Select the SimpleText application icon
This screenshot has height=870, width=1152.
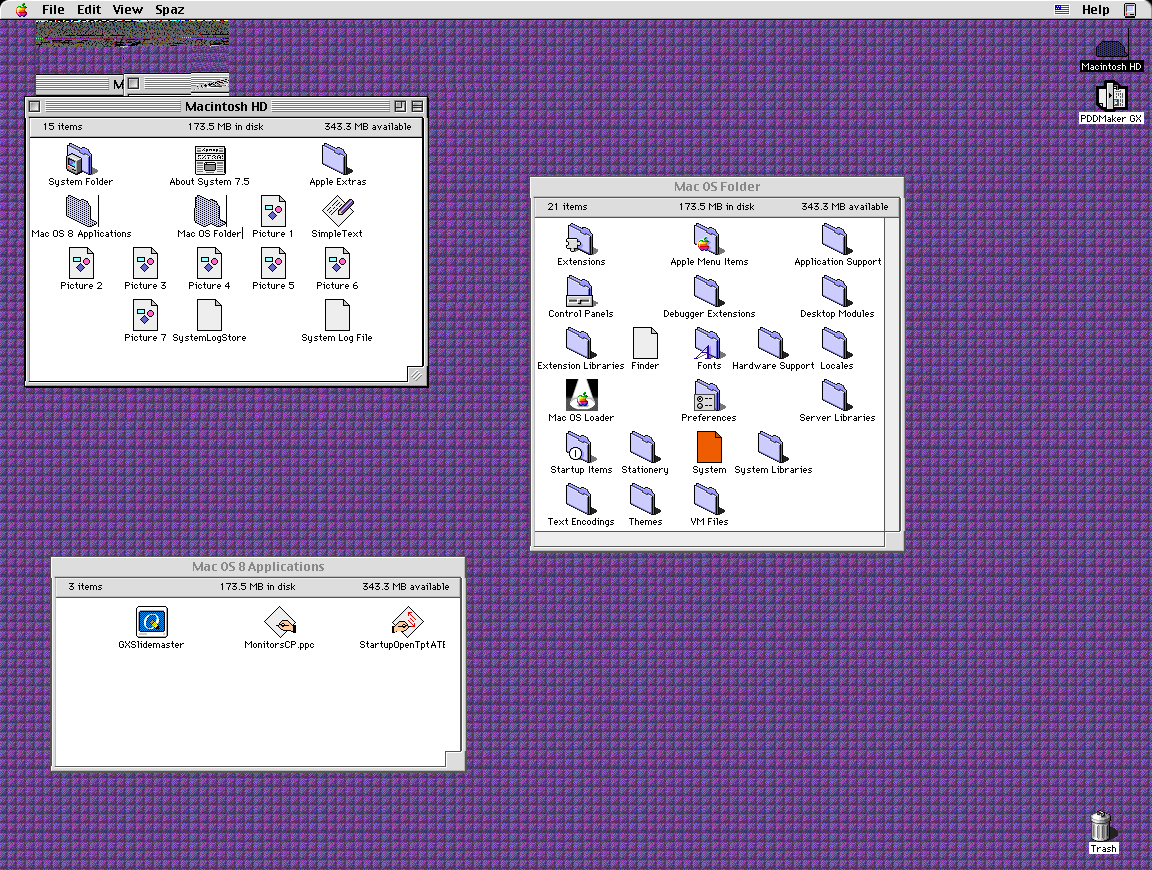[337, 212]
